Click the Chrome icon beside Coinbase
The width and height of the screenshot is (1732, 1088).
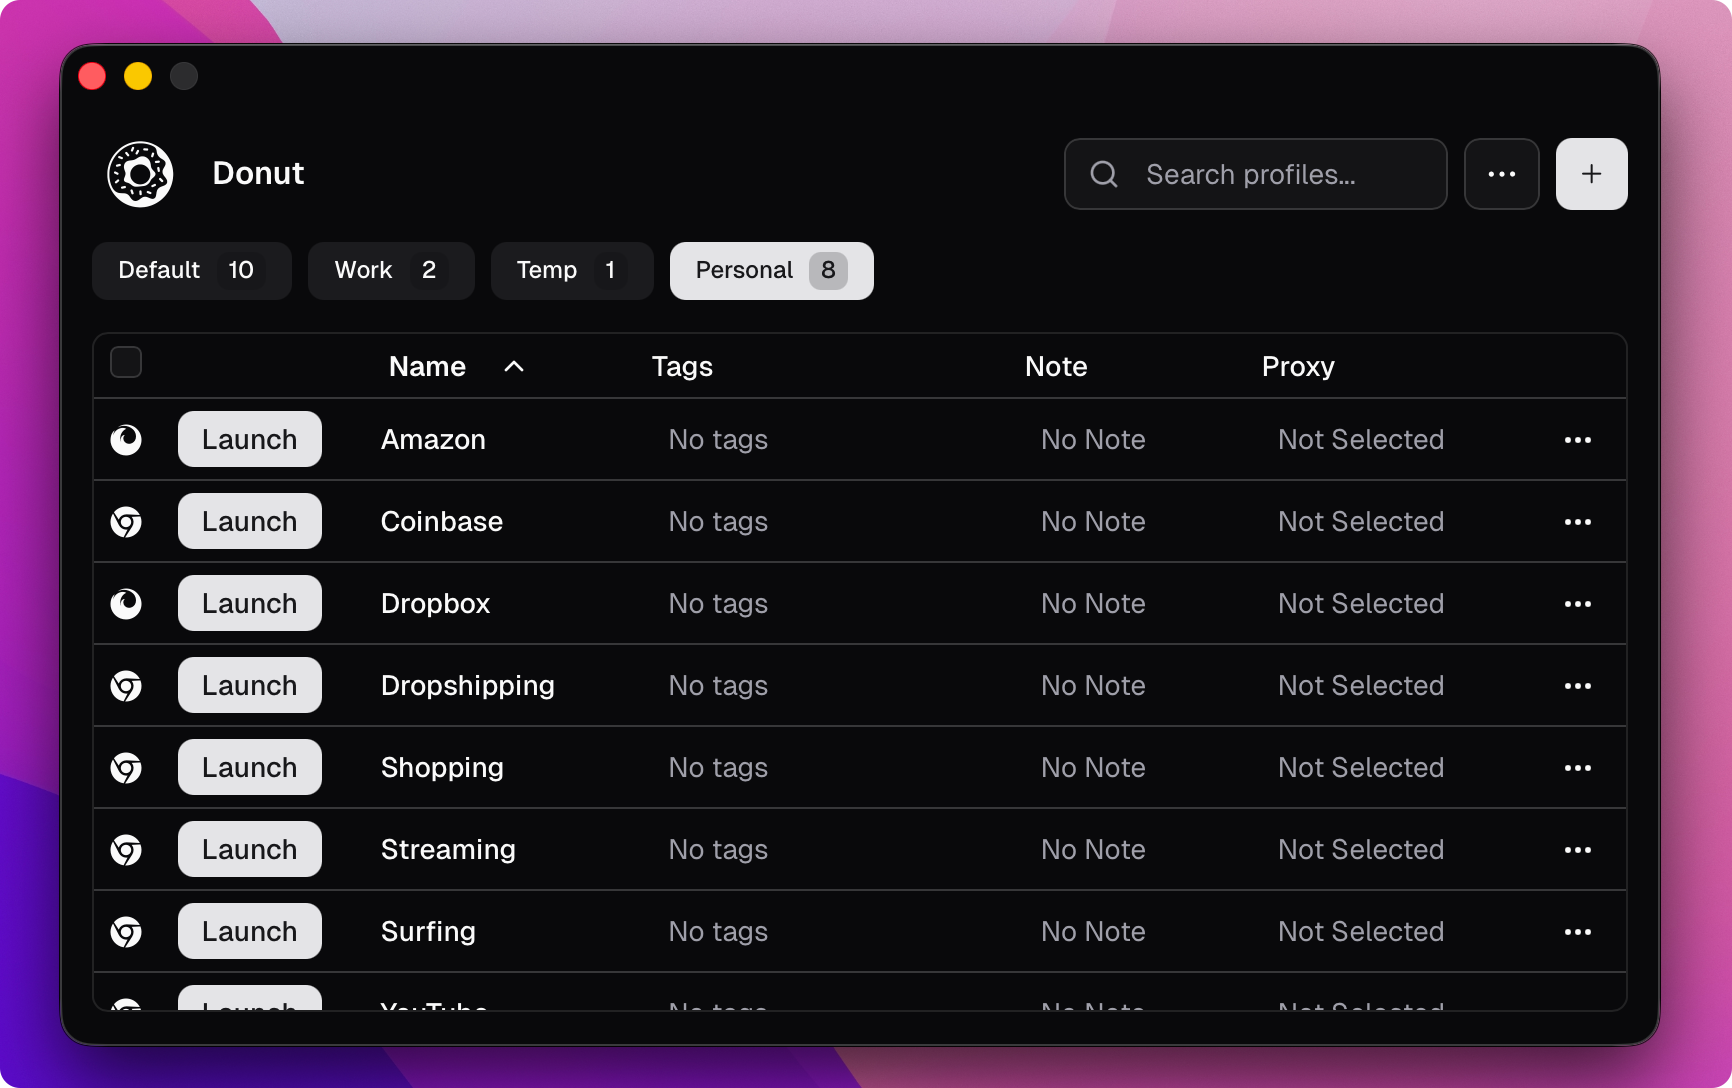[x=126, y=521]
